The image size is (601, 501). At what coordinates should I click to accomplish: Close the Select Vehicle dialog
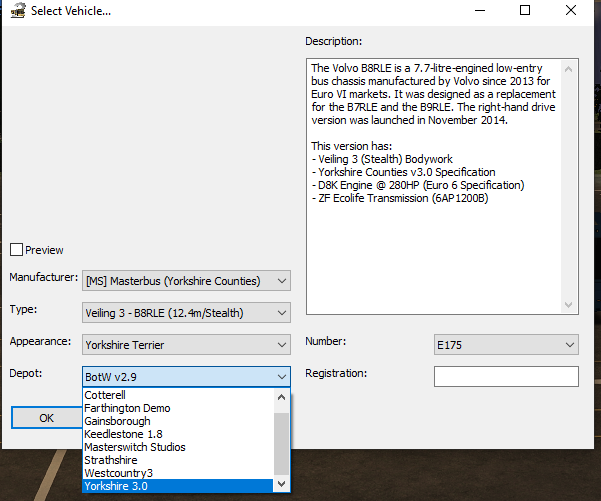pyautogui.click(x=571, y=10)
